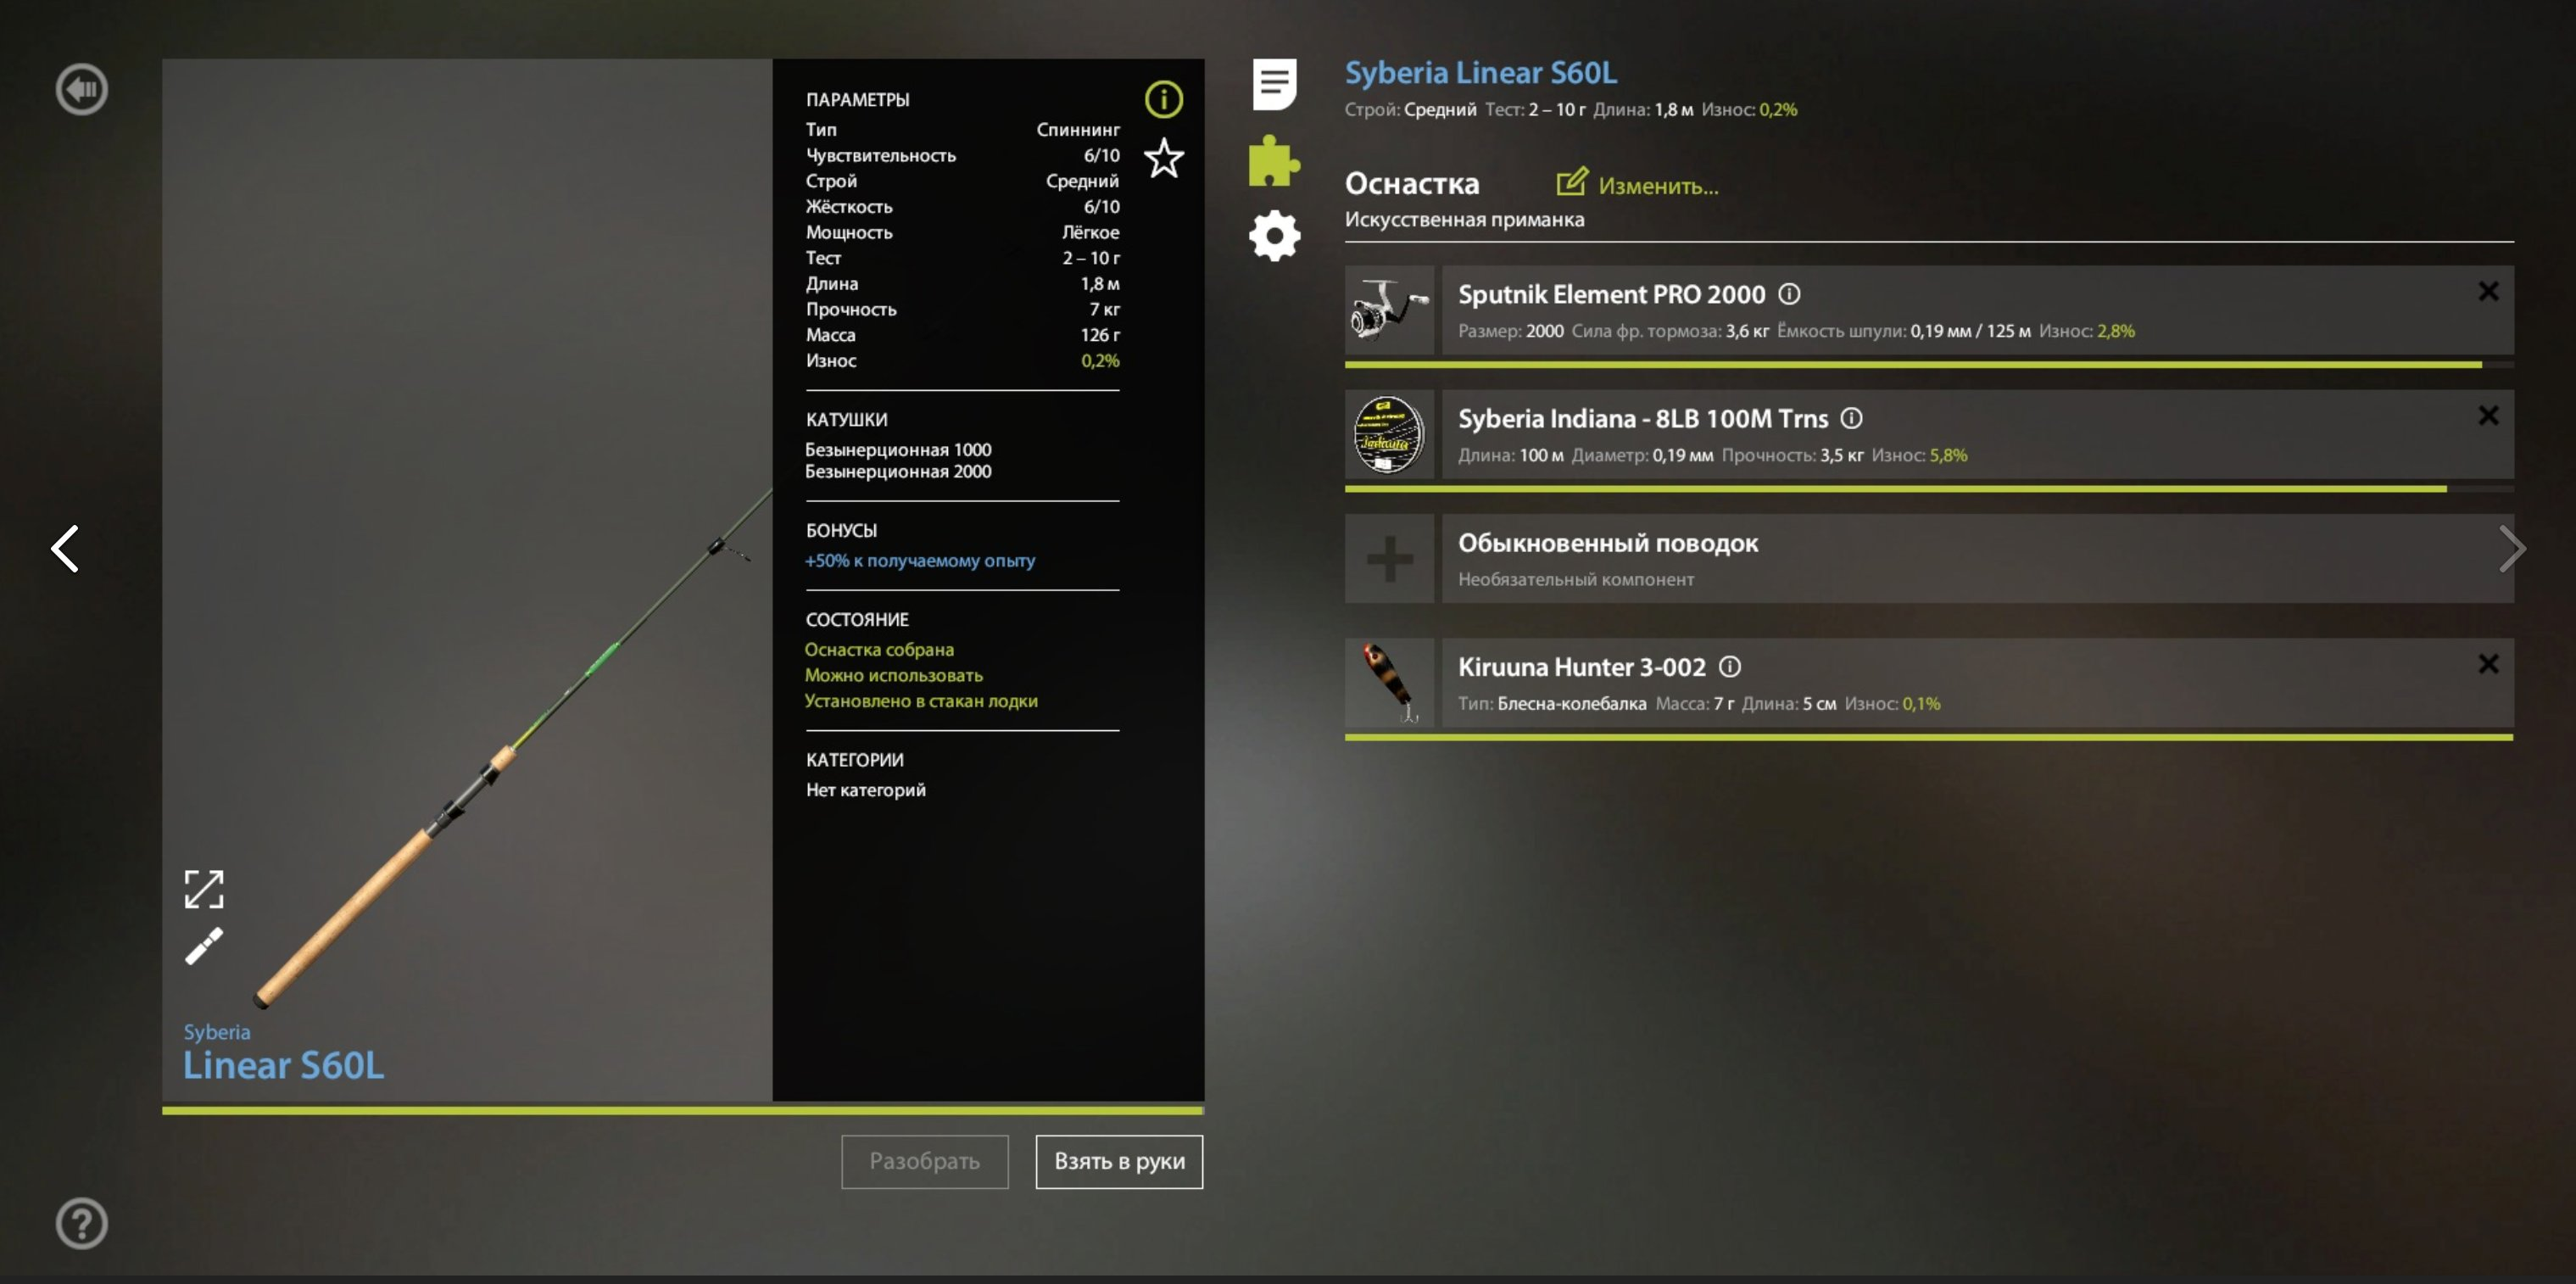Go to previous rod with left arrow

[x=66, y=548]
